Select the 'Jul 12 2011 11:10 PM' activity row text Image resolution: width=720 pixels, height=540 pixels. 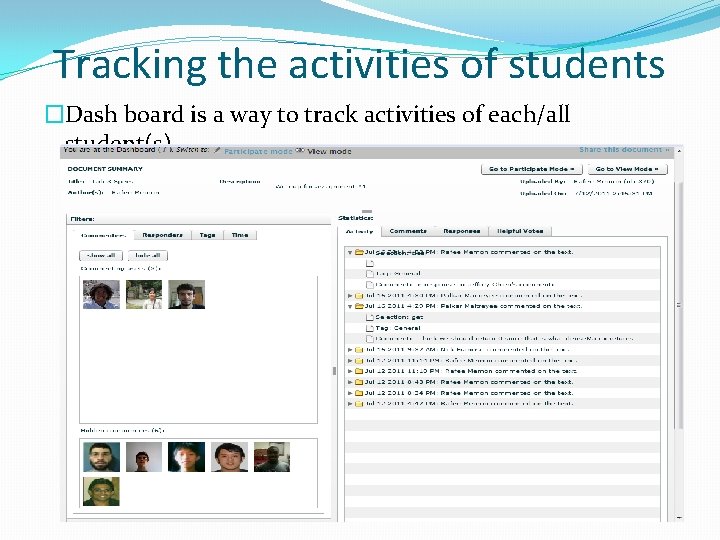click(x=471, y=371)
